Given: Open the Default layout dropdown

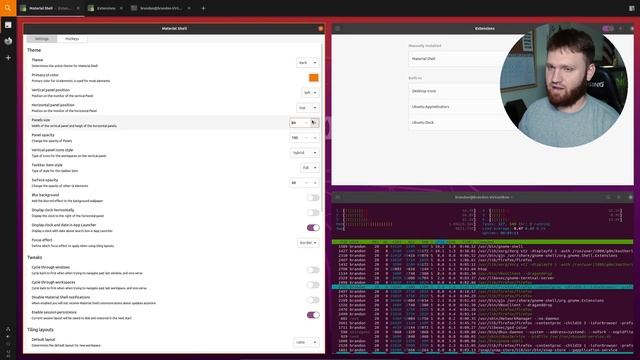Looking at the screenshot, I should pyautogui.click(x=306, y=342).
